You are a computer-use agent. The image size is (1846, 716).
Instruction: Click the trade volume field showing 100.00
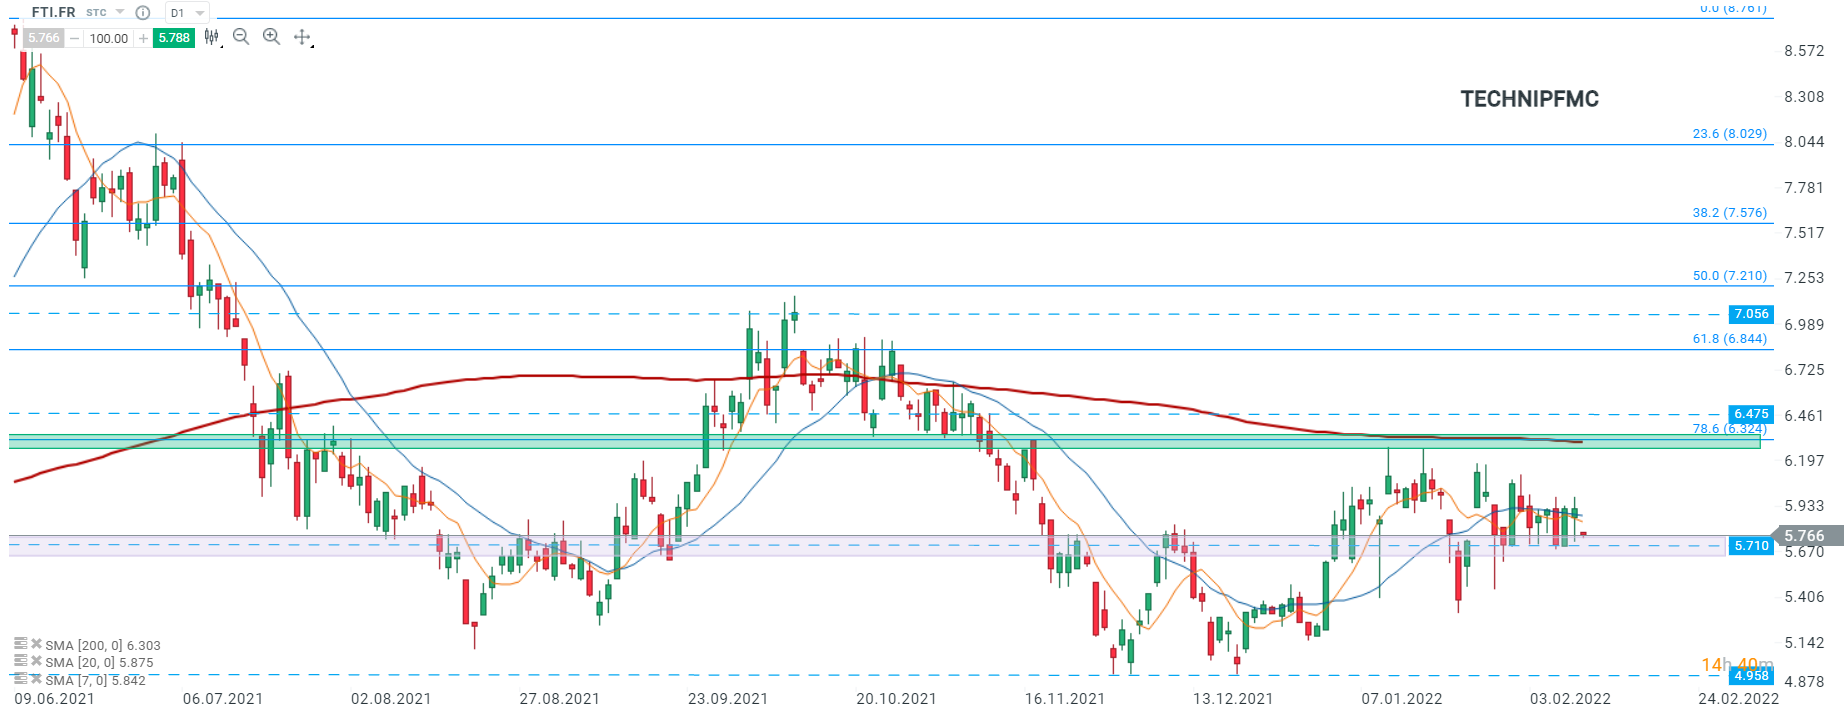109,38
